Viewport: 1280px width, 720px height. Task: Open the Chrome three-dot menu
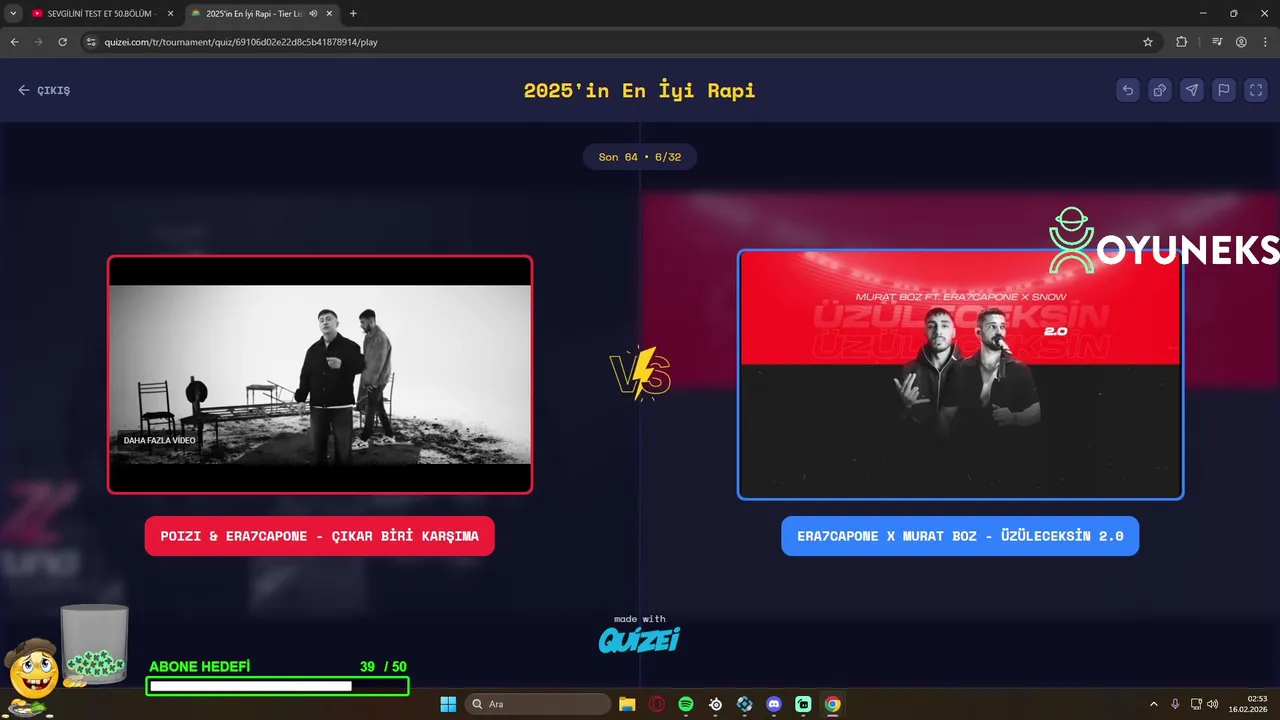1264,42
